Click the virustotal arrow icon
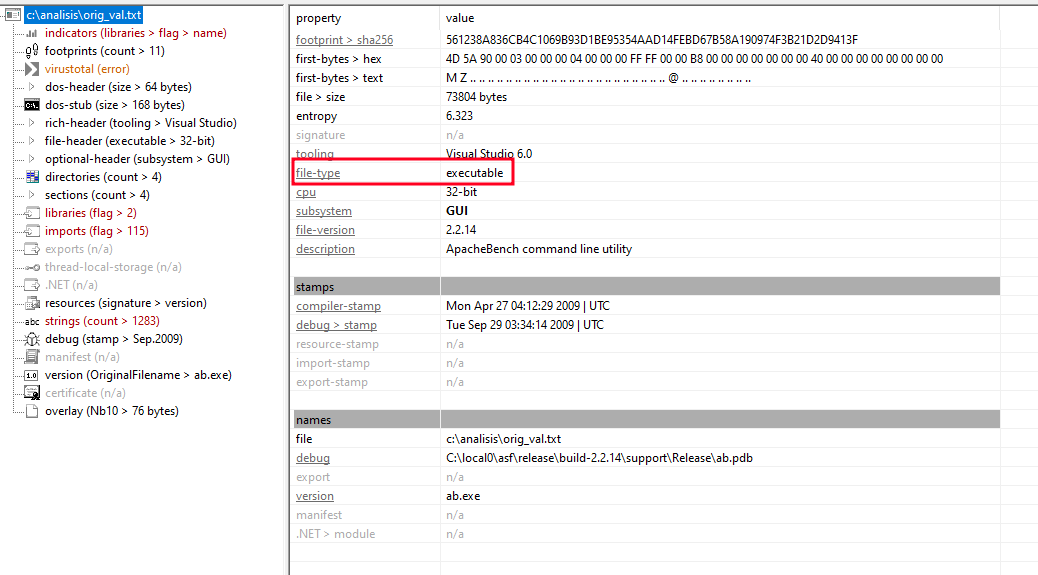Viewport: 1038px width, 575px height. 31,69
